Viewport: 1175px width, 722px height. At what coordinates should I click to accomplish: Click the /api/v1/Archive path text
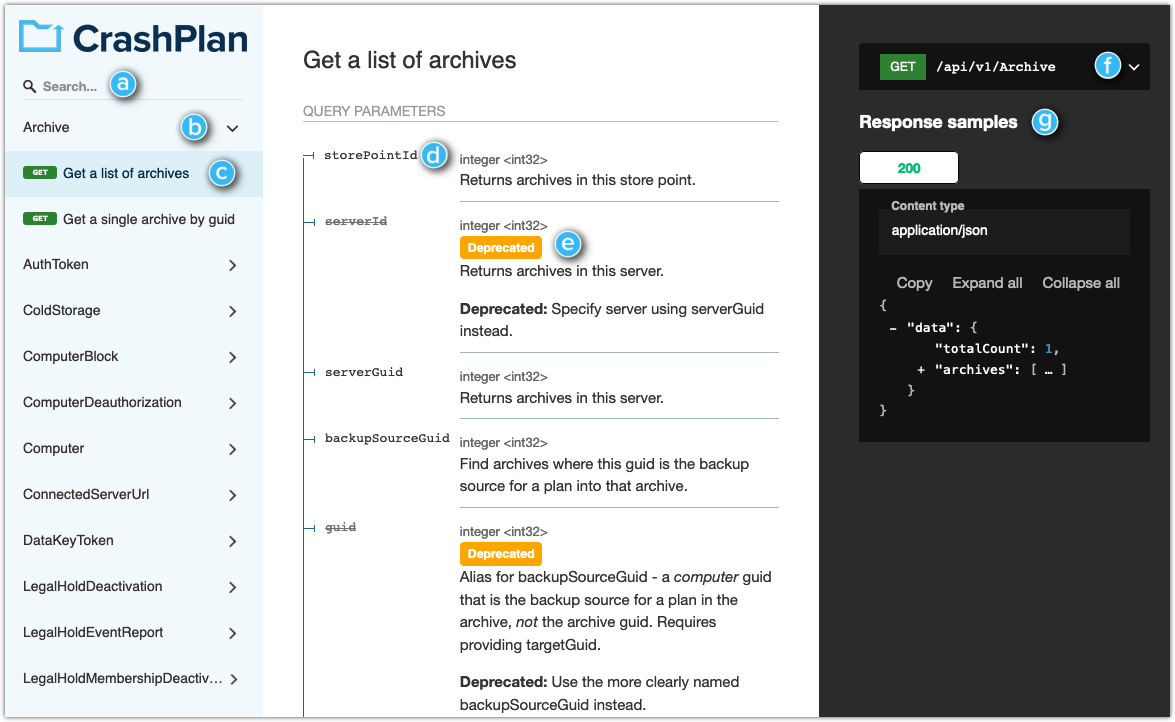996,67
